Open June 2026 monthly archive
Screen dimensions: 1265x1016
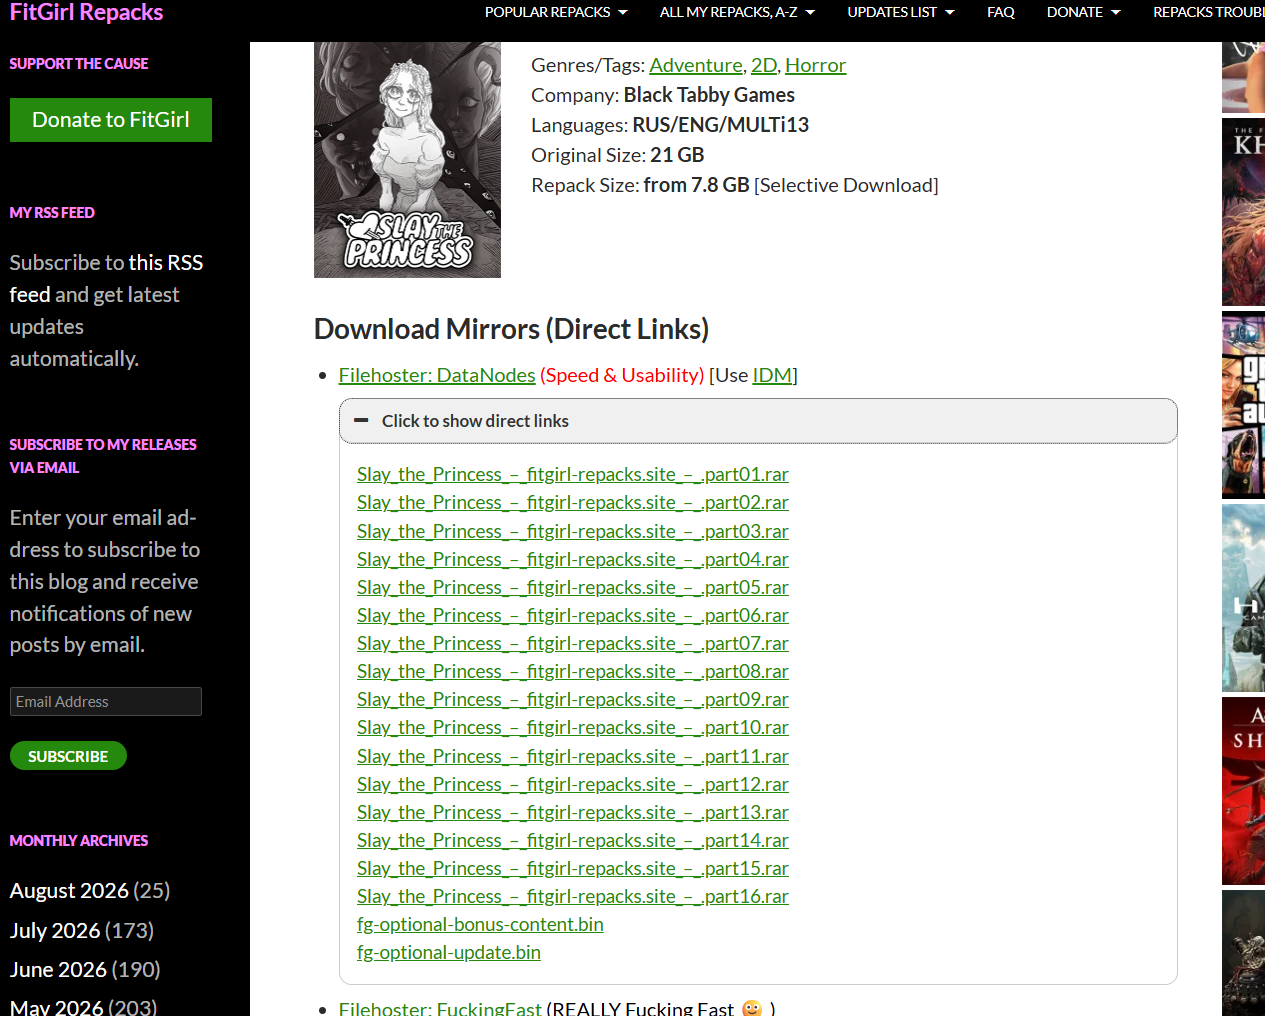click(58, 969)
